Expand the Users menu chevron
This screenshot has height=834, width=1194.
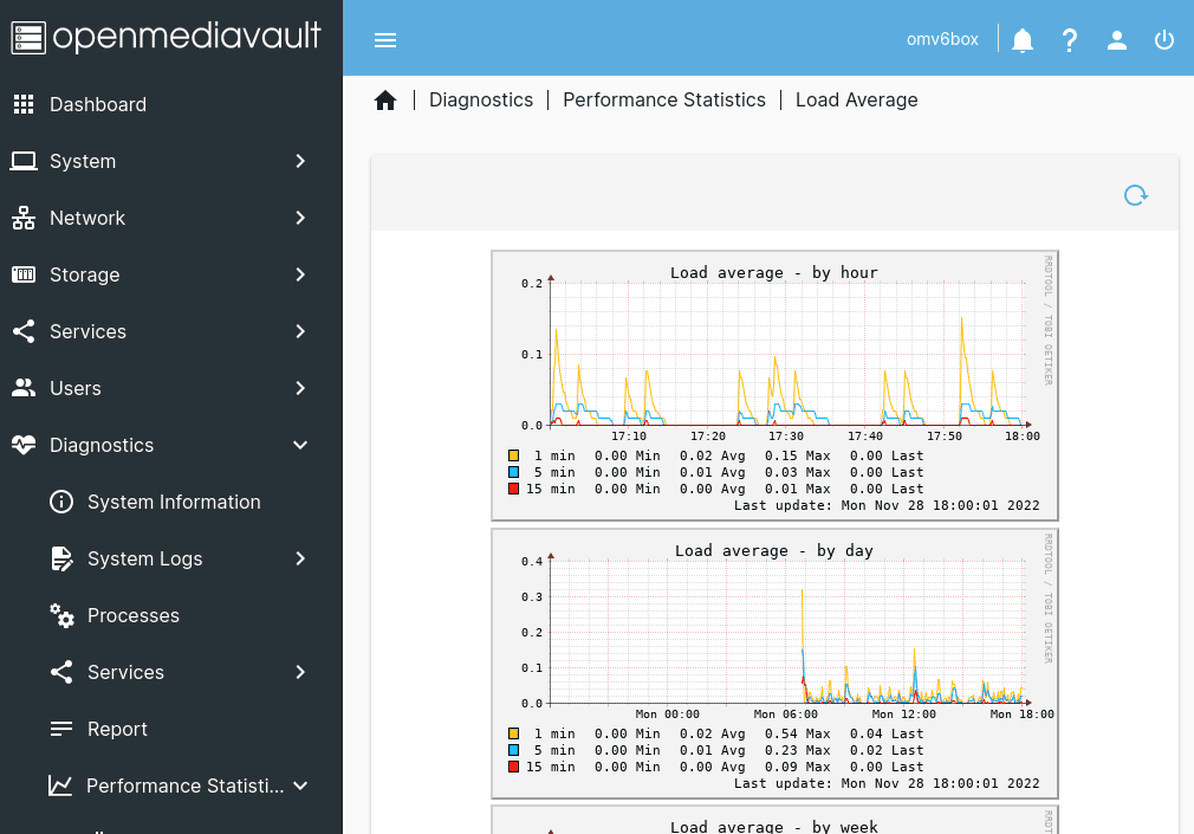tap(301, 388)
